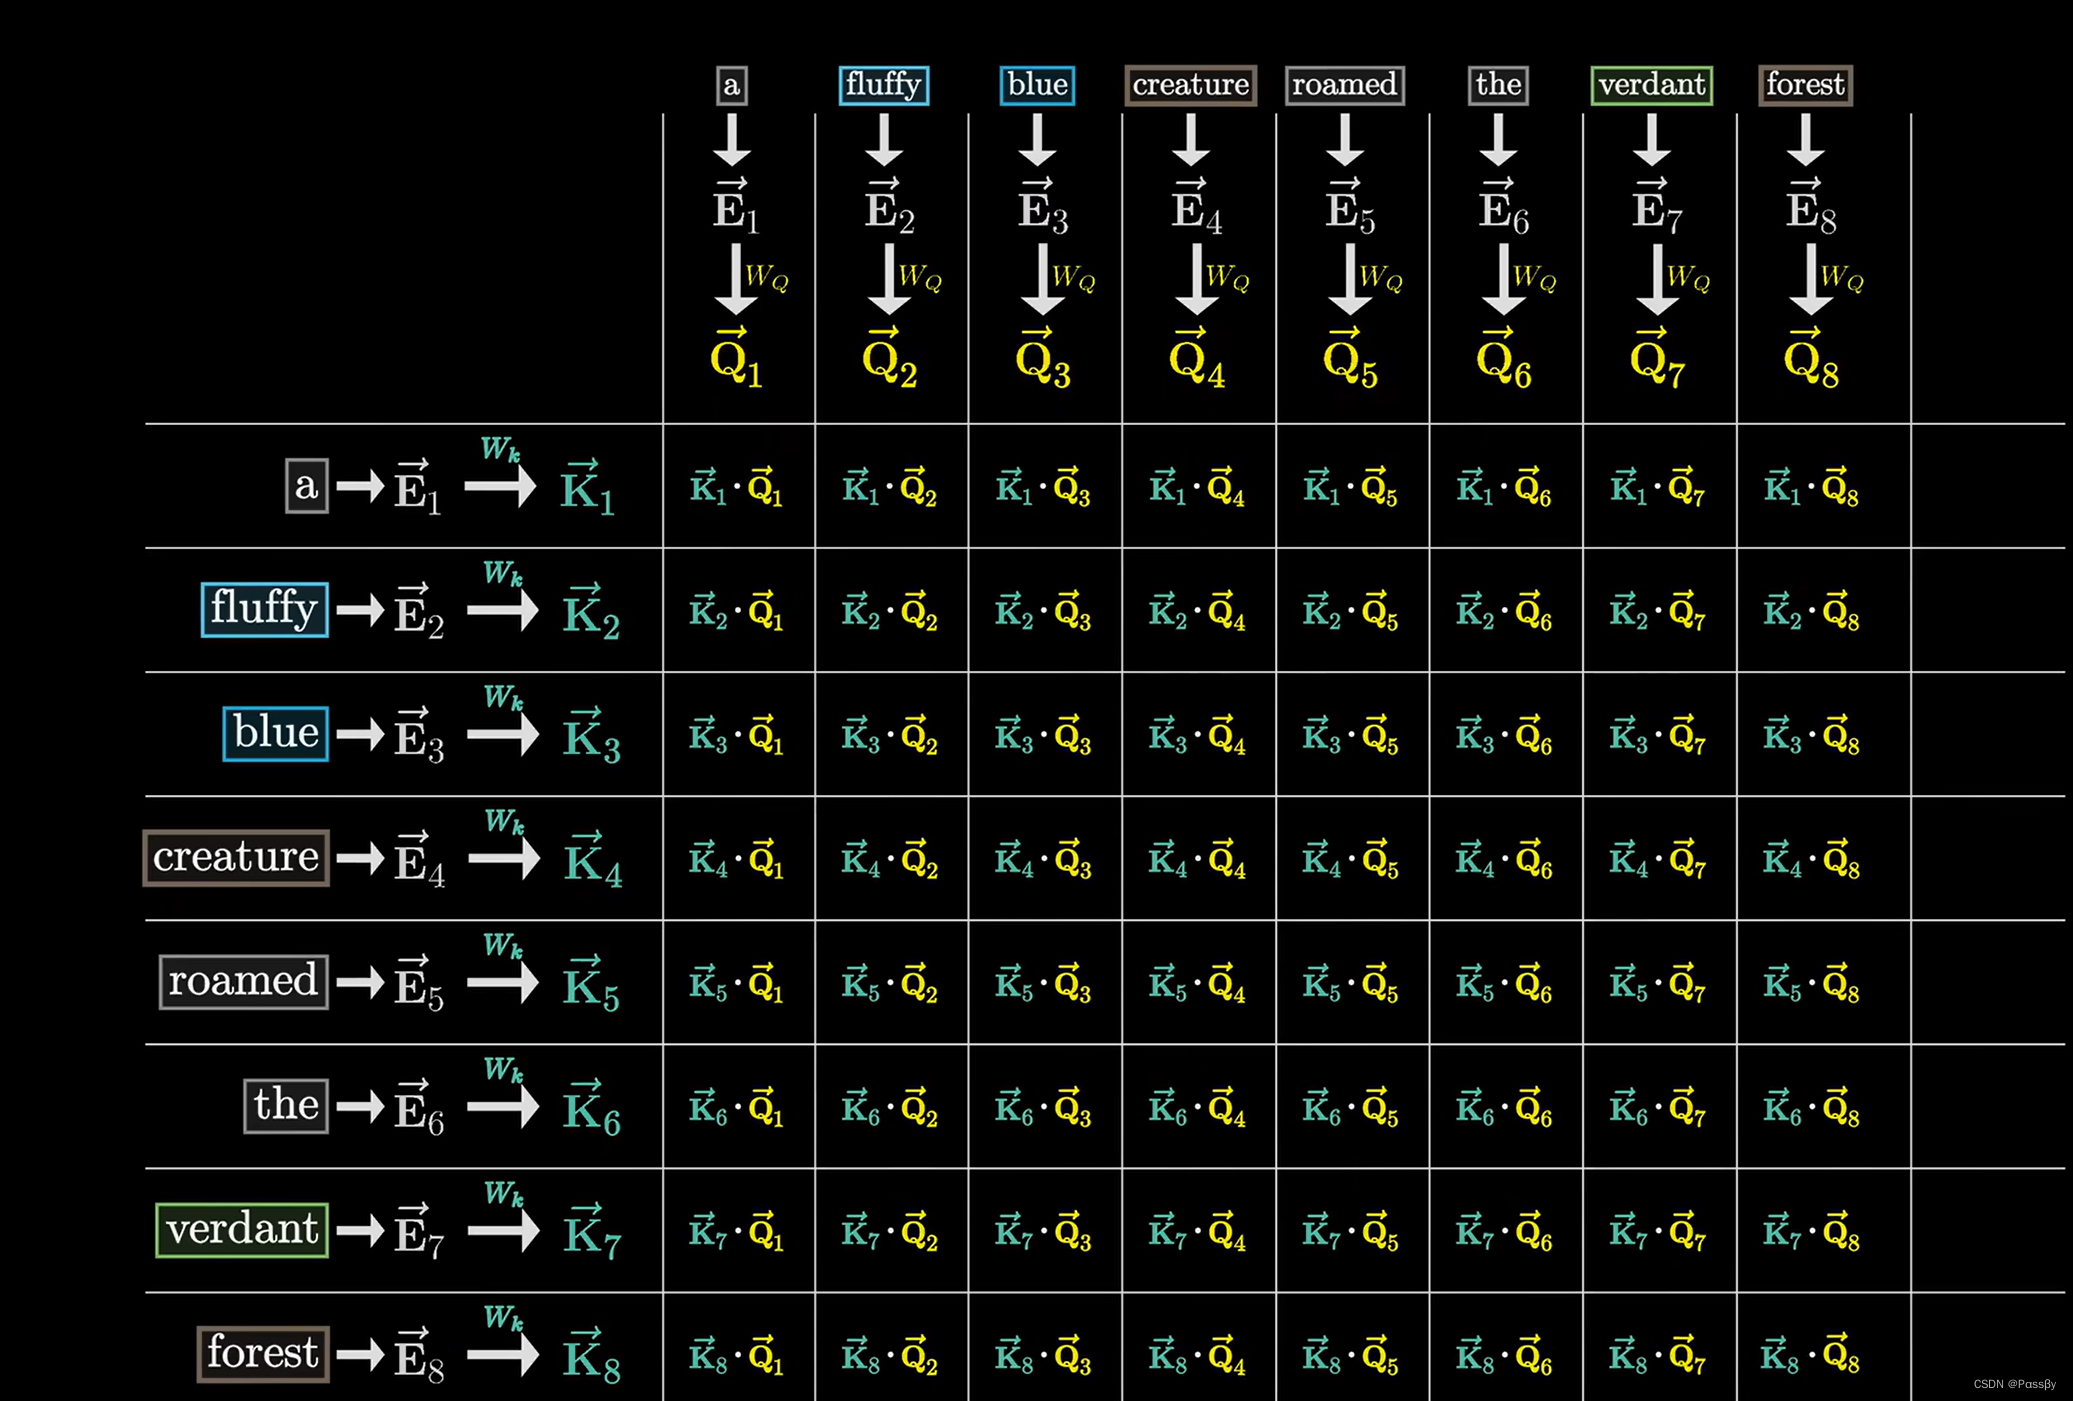Click the 'fluffy' column header word box

(x=884, y=85)
